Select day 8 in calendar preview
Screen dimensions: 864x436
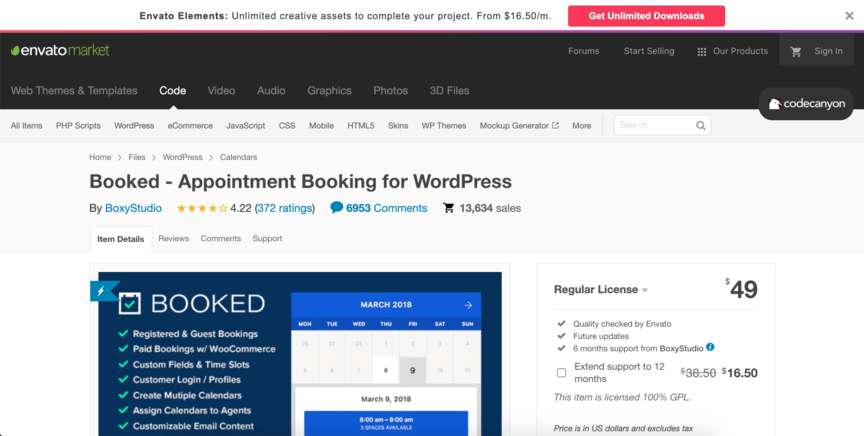(x=386, y=370)
